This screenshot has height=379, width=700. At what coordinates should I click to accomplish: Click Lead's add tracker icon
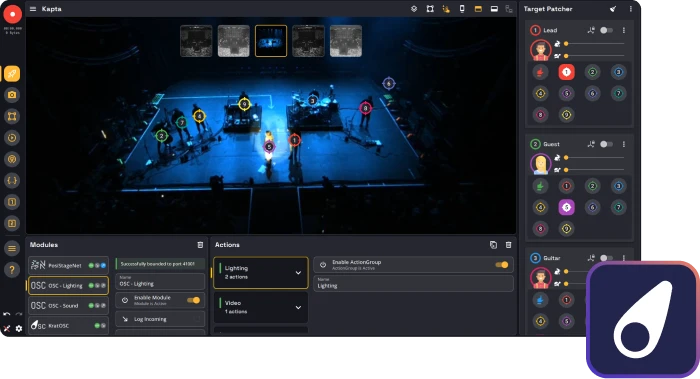point(591,30)
